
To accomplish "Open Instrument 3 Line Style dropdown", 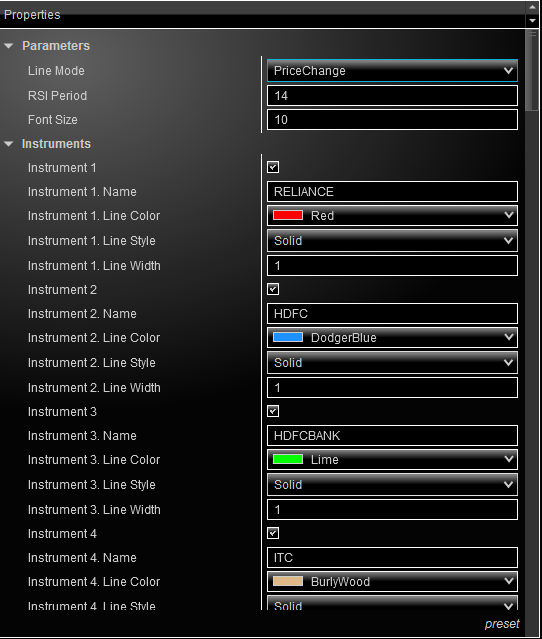I will point(392,485).
